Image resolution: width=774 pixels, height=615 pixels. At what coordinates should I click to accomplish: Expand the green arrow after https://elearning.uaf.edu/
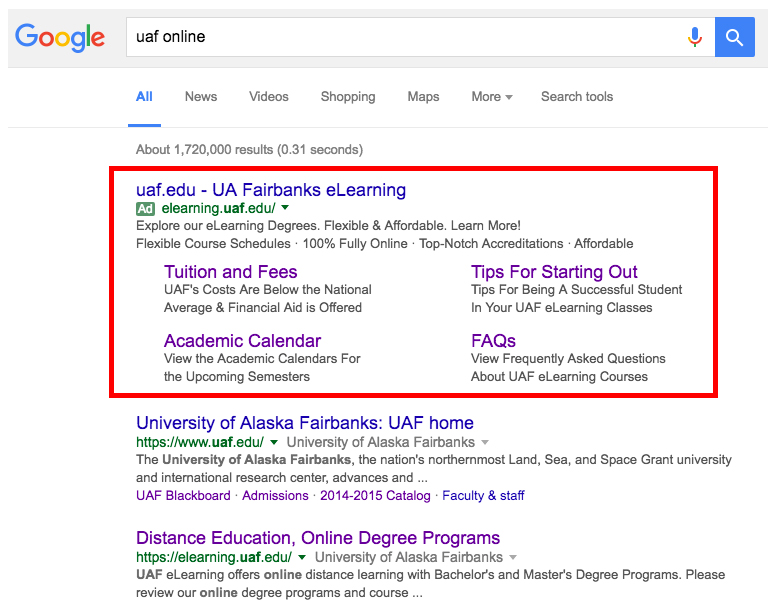point(302,557)
